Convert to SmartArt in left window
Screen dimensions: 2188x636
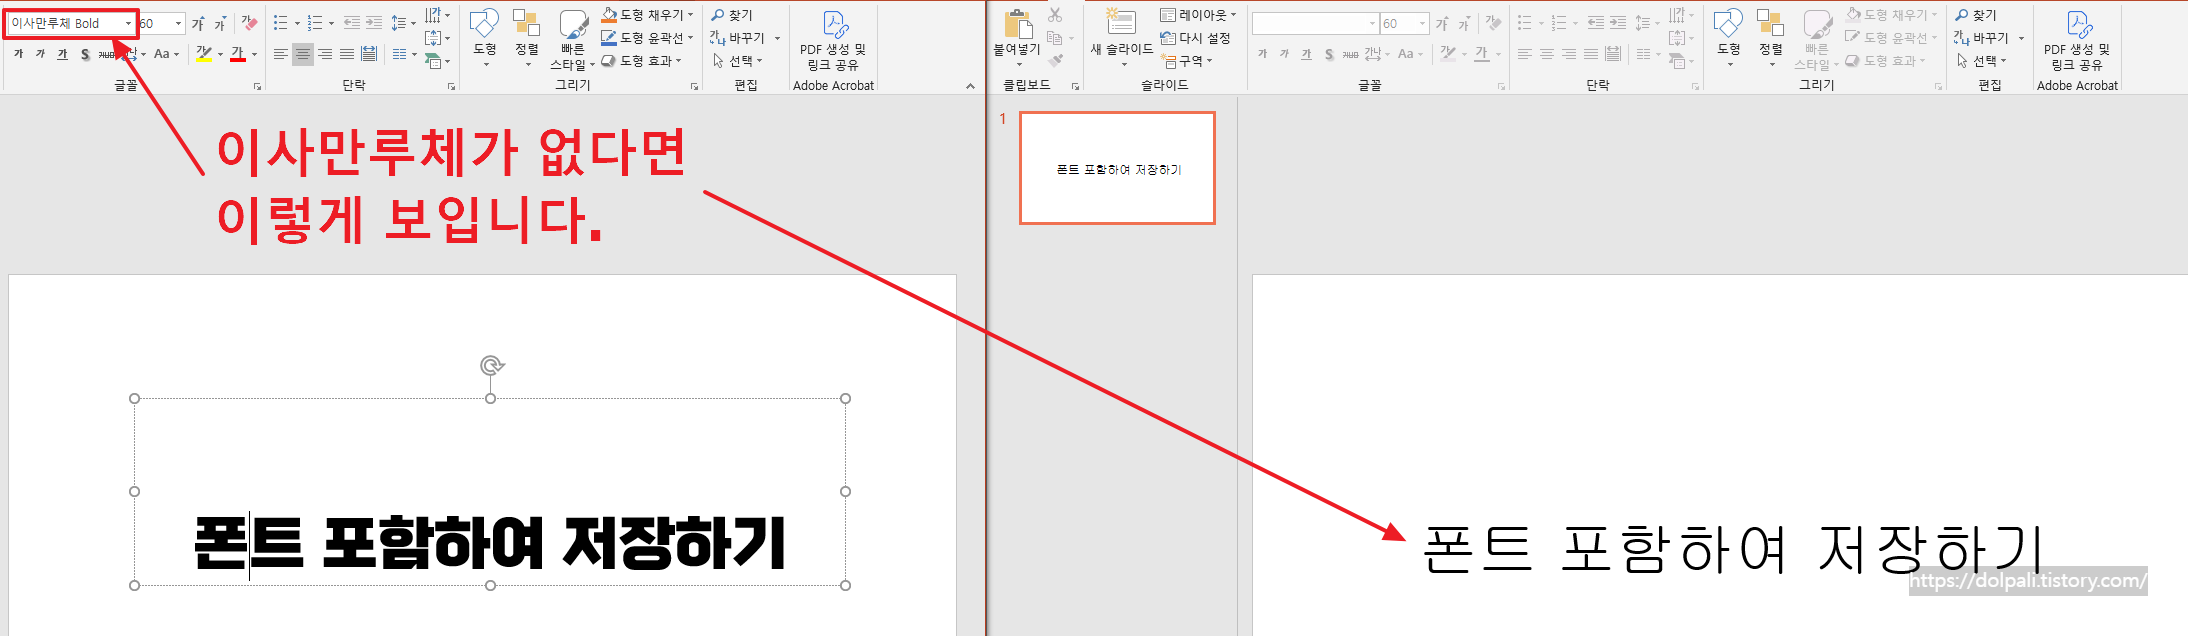click(x=438, y=61)
